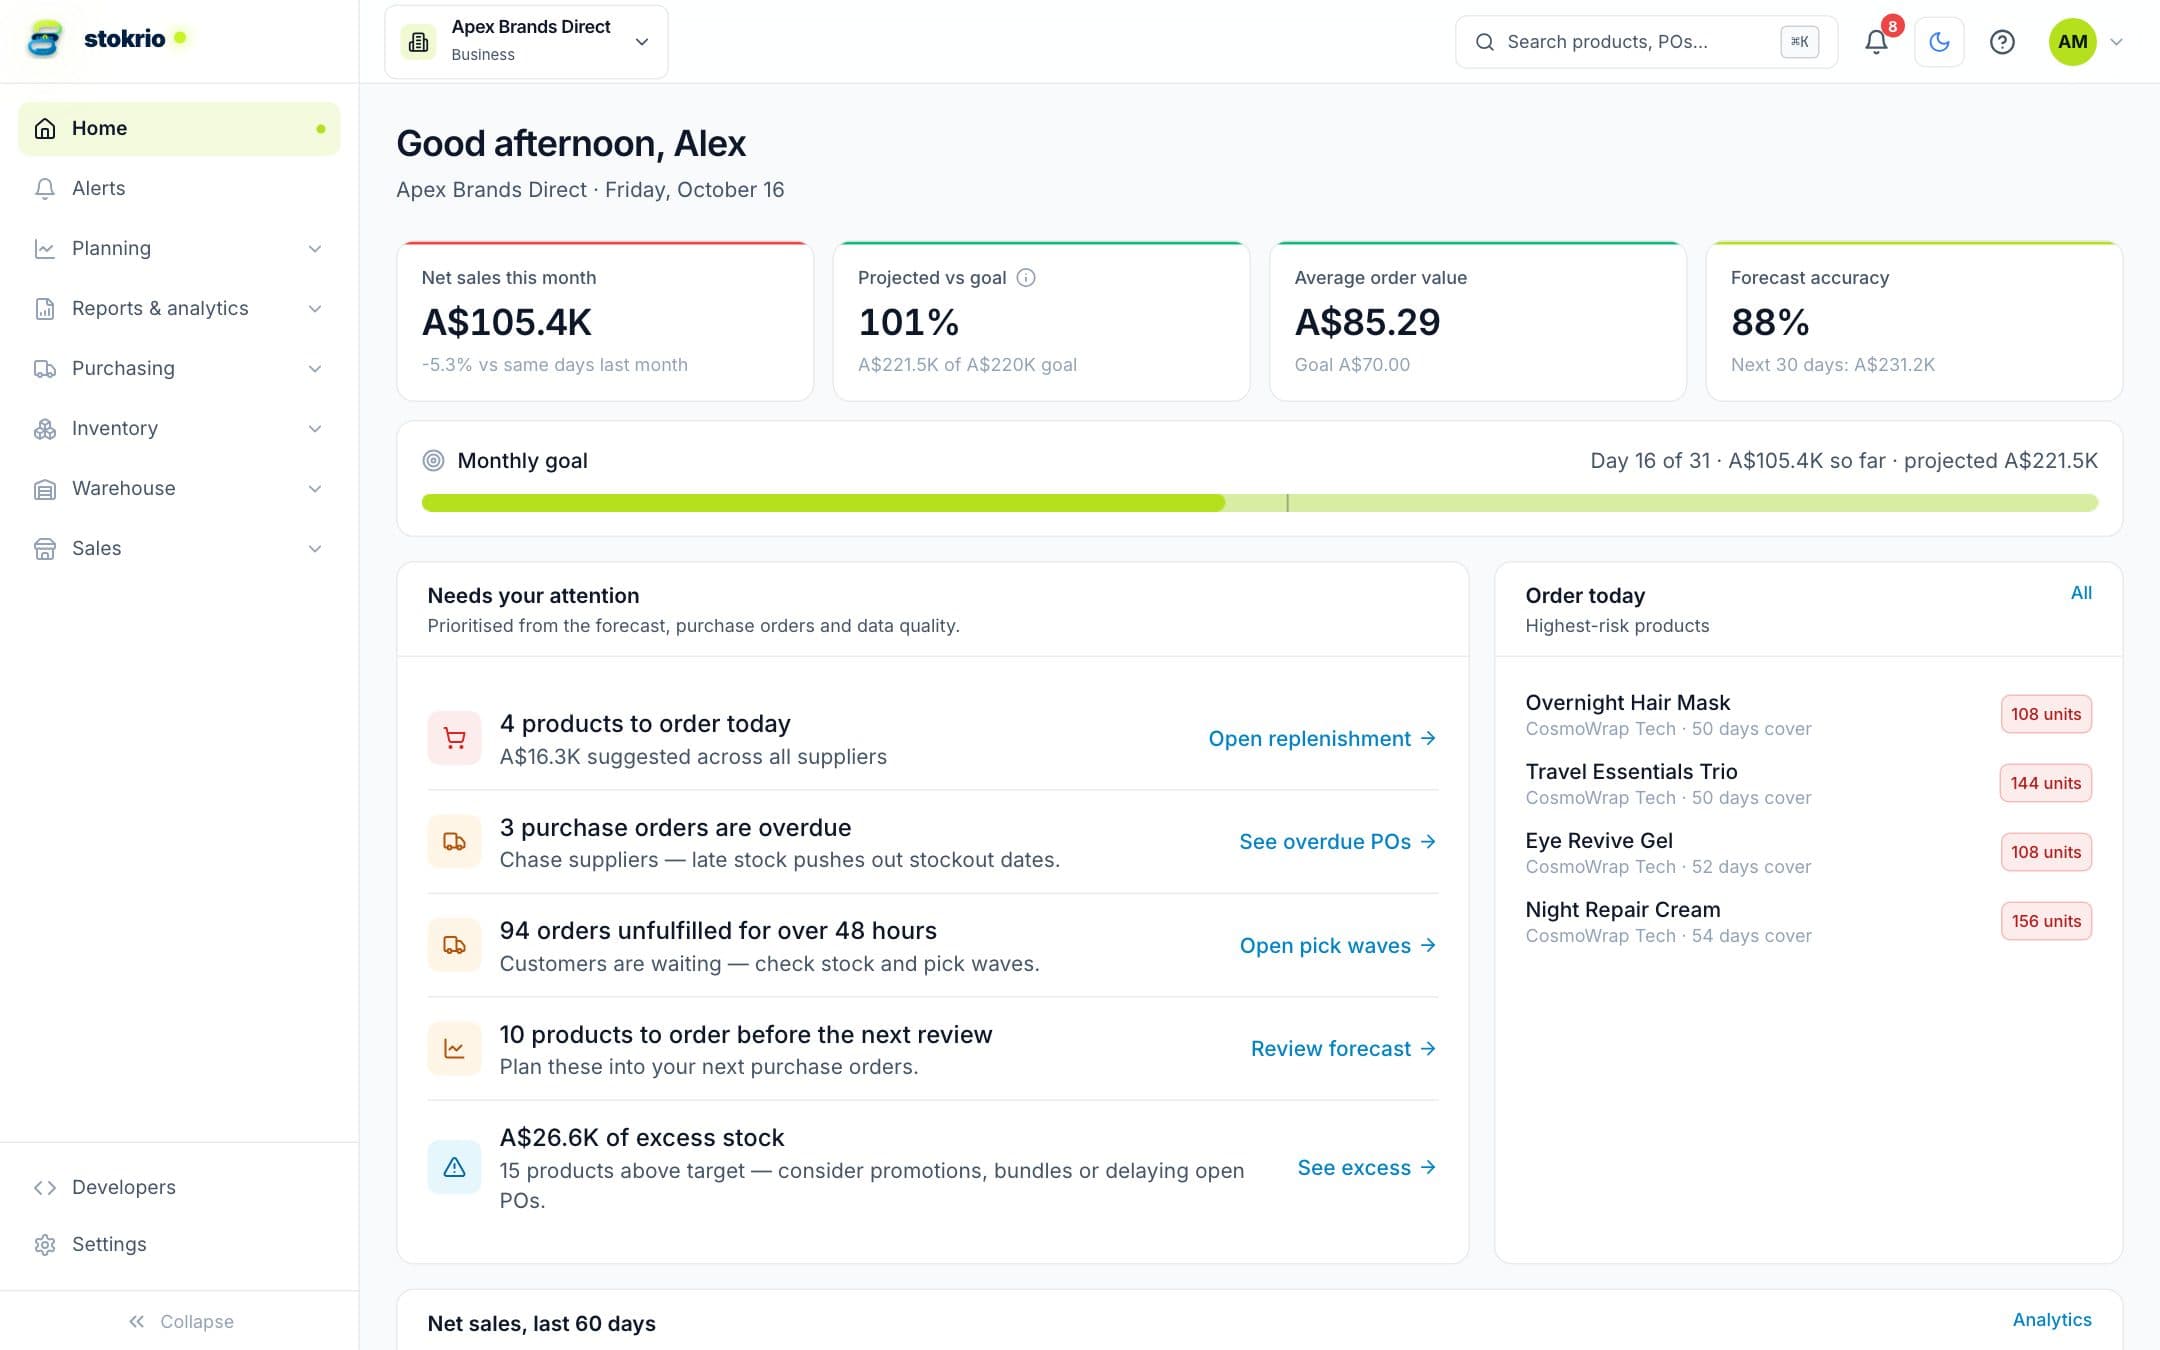Click Open replenishment link
Screen dimensions: 2160x1350
point(1322,738)
